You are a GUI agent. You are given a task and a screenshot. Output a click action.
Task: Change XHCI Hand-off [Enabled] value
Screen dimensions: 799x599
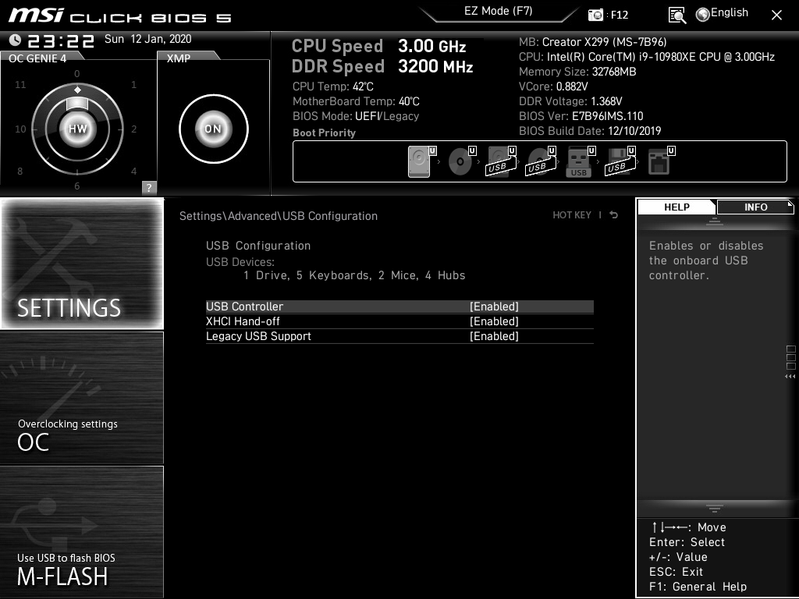tap(494, 321)
